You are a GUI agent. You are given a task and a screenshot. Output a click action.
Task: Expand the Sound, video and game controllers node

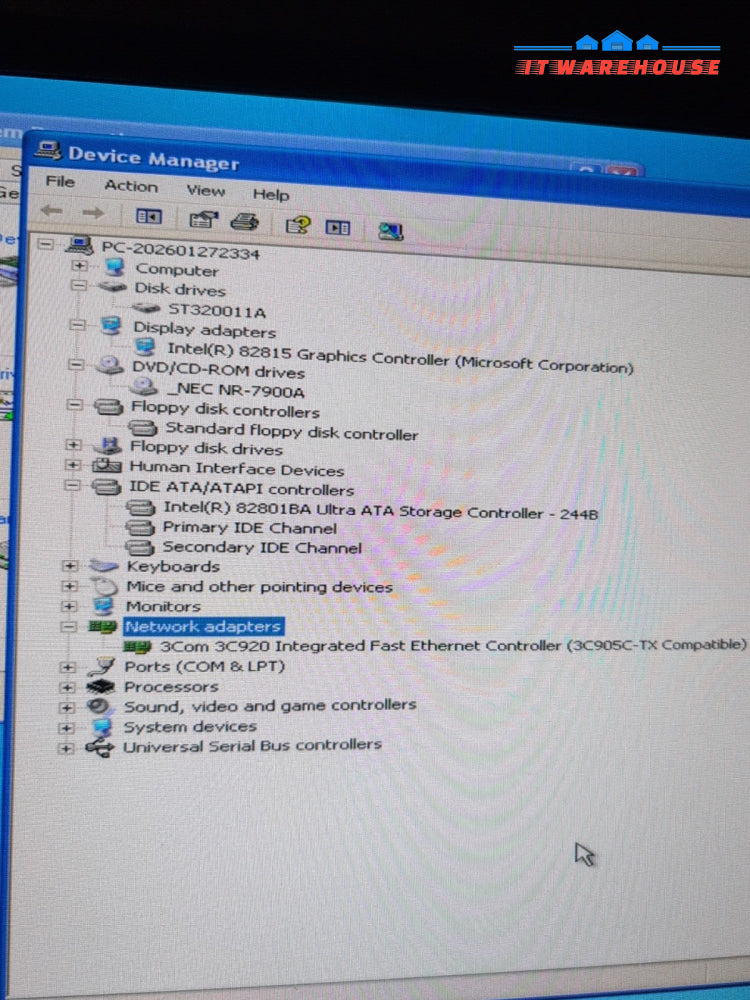[x=66, y=708]
